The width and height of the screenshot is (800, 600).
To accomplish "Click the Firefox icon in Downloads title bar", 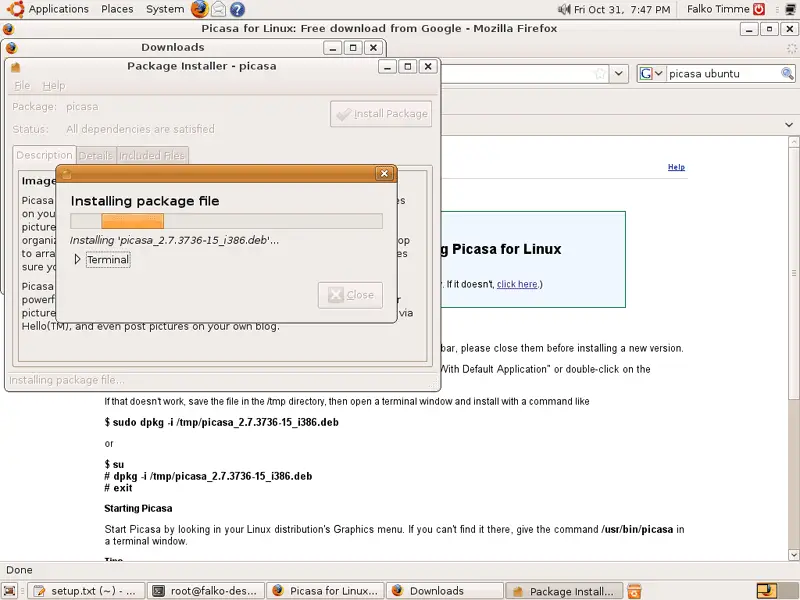I will 11,47.
